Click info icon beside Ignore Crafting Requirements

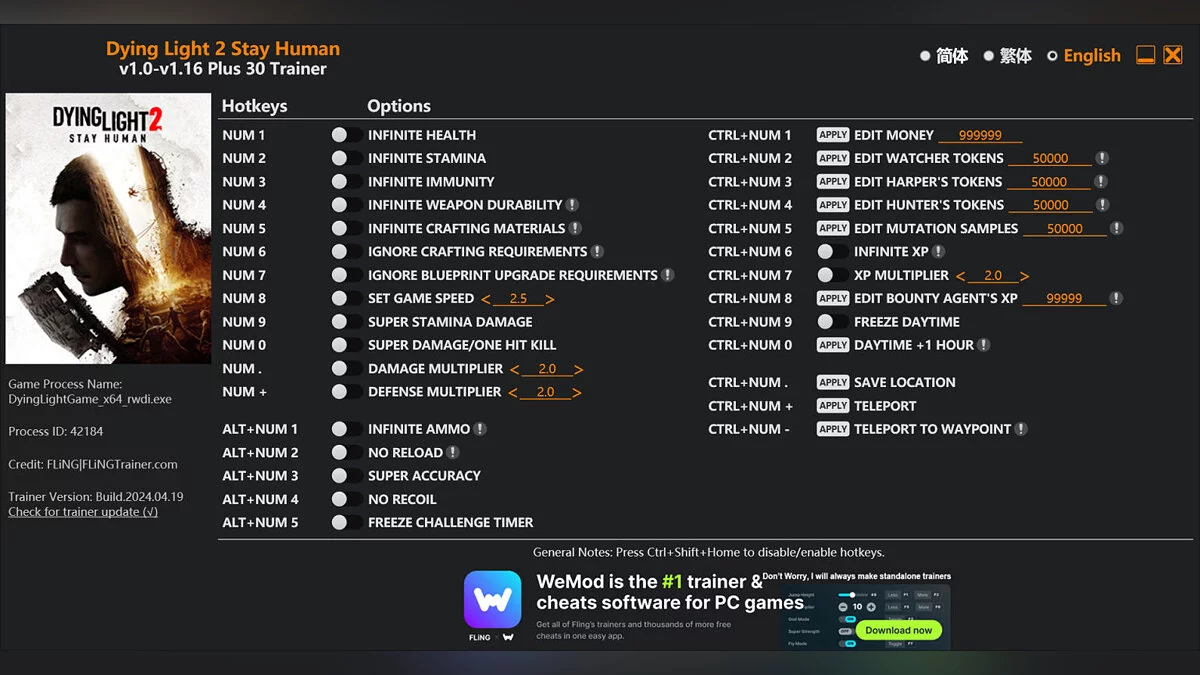click(597, 252)
